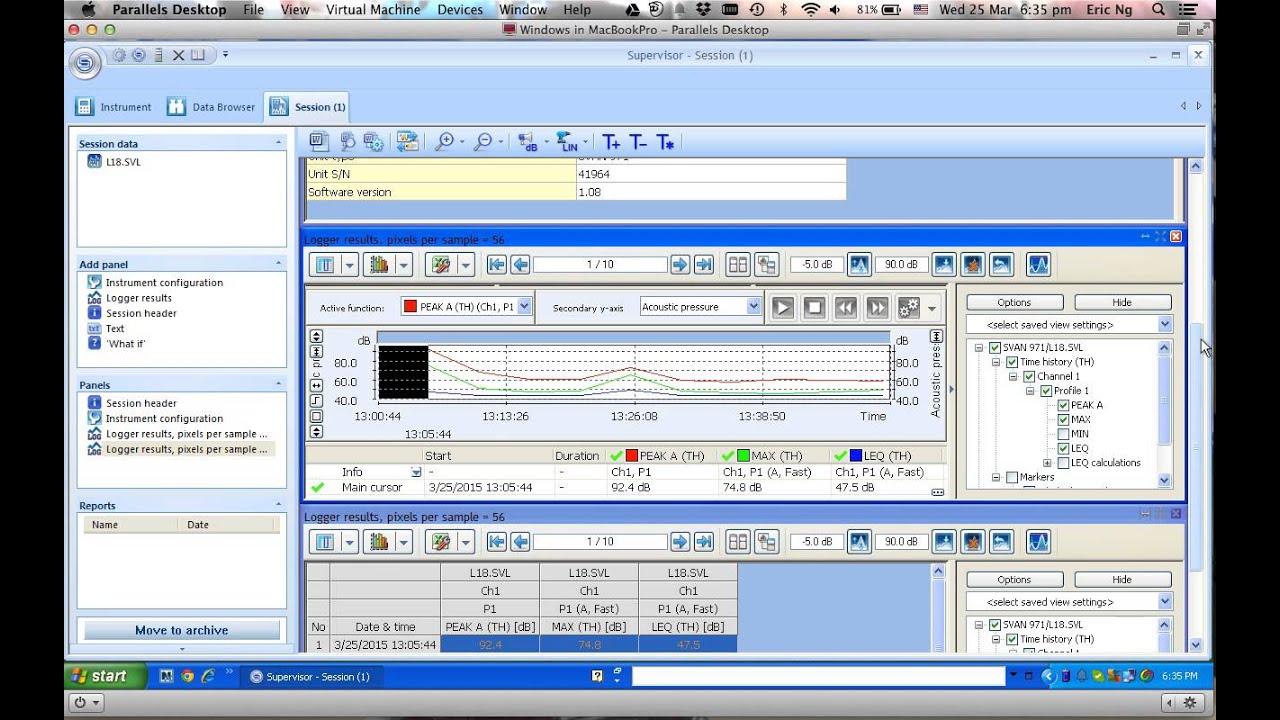Click the playback settings gear icon

click(x=908, y=307)
